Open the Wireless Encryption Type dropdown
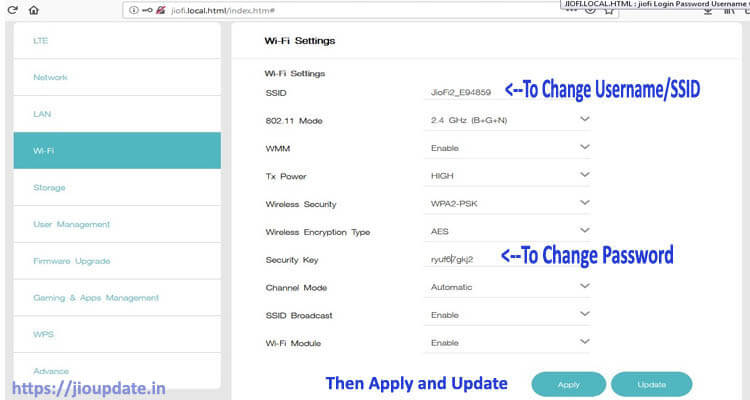 pos(507,231)
